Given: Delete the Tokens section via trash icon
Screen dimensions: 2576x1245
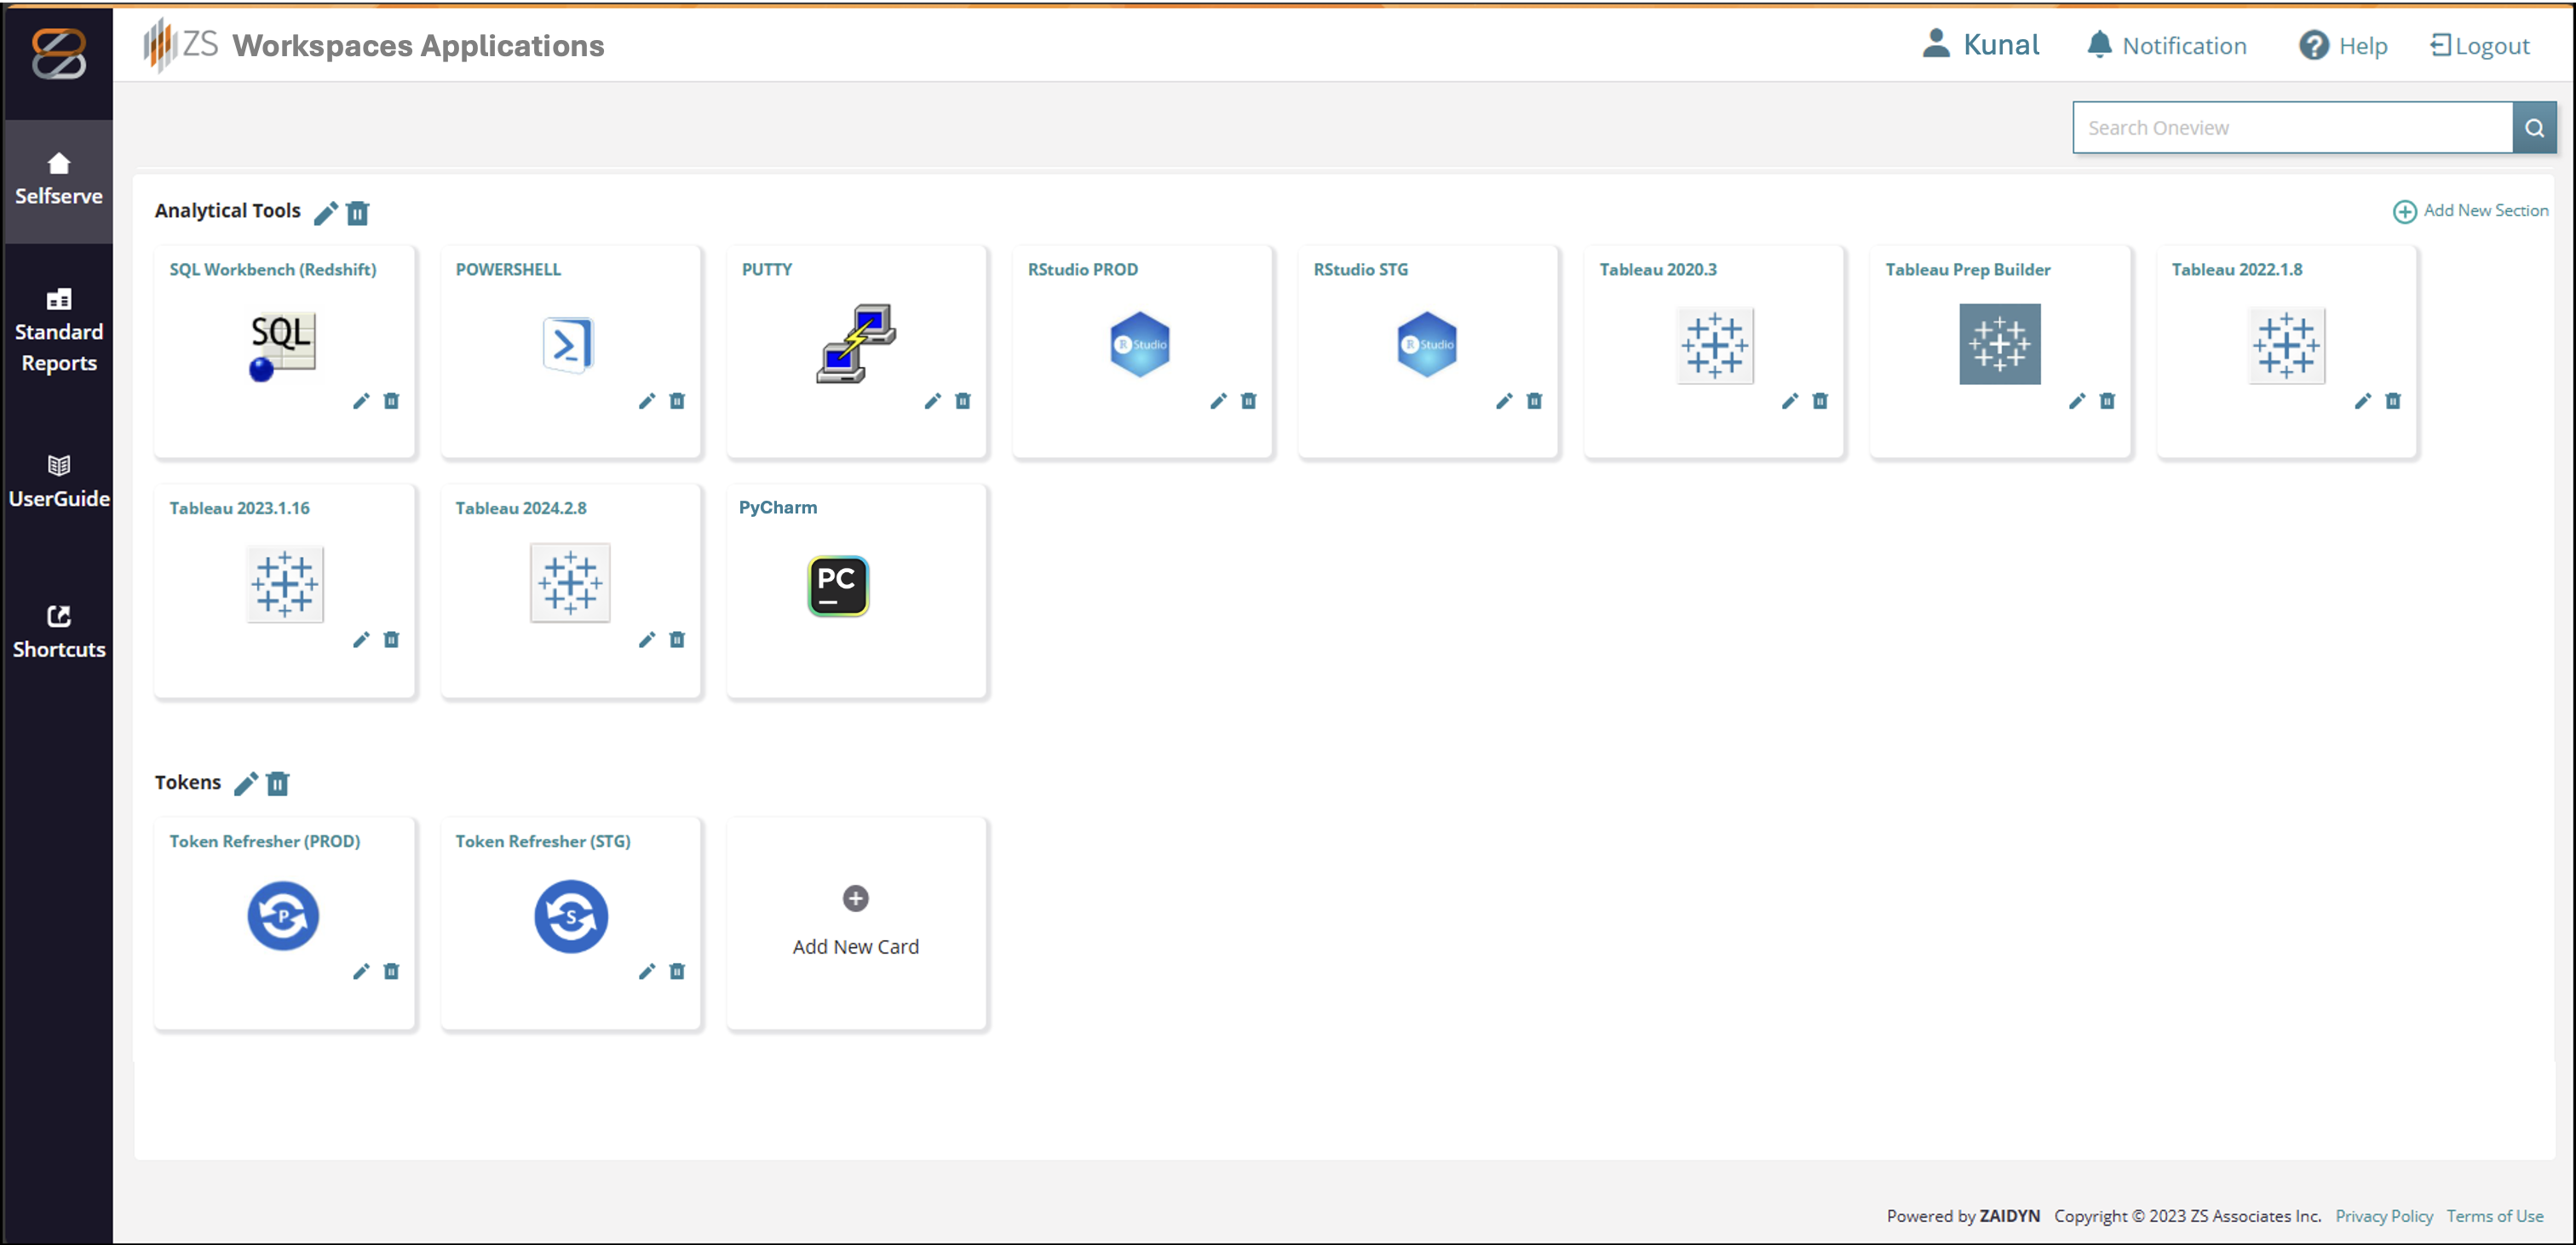Looking at the screenshot, I should [x=278, y=784].
